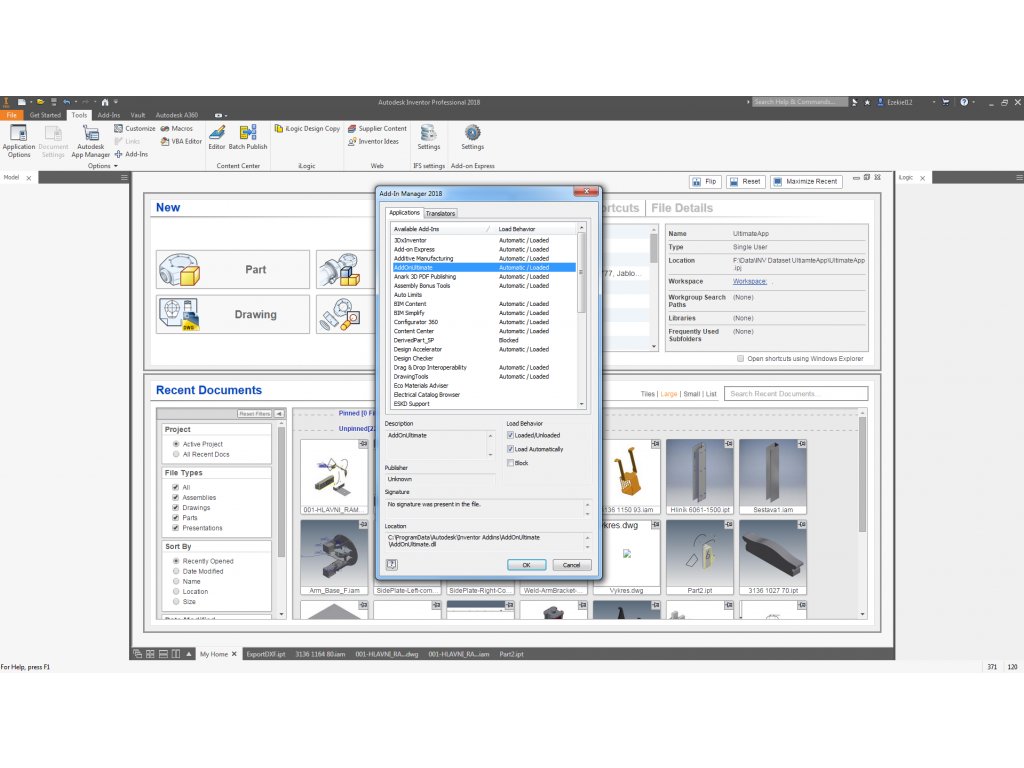The height and width of the screenshot is (768, 1024).
Task: Enable the Block checkbox
Action: [510, 463]
